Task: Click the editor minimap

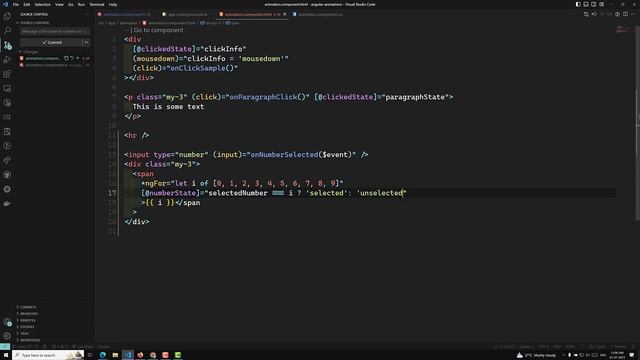Action: (624, 29)
